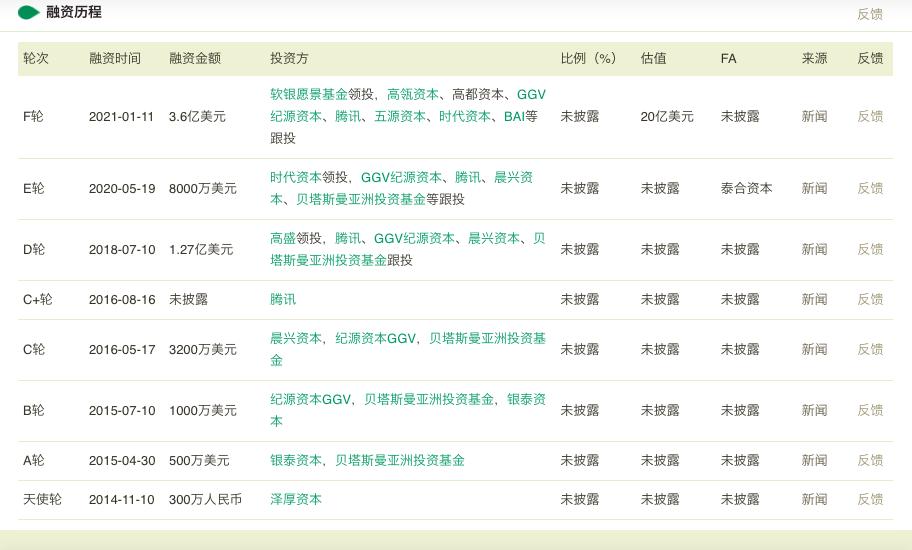This screenshot has height=550, width=912.
Task: Click the 融资金额 column header
Action: (195, 58)
